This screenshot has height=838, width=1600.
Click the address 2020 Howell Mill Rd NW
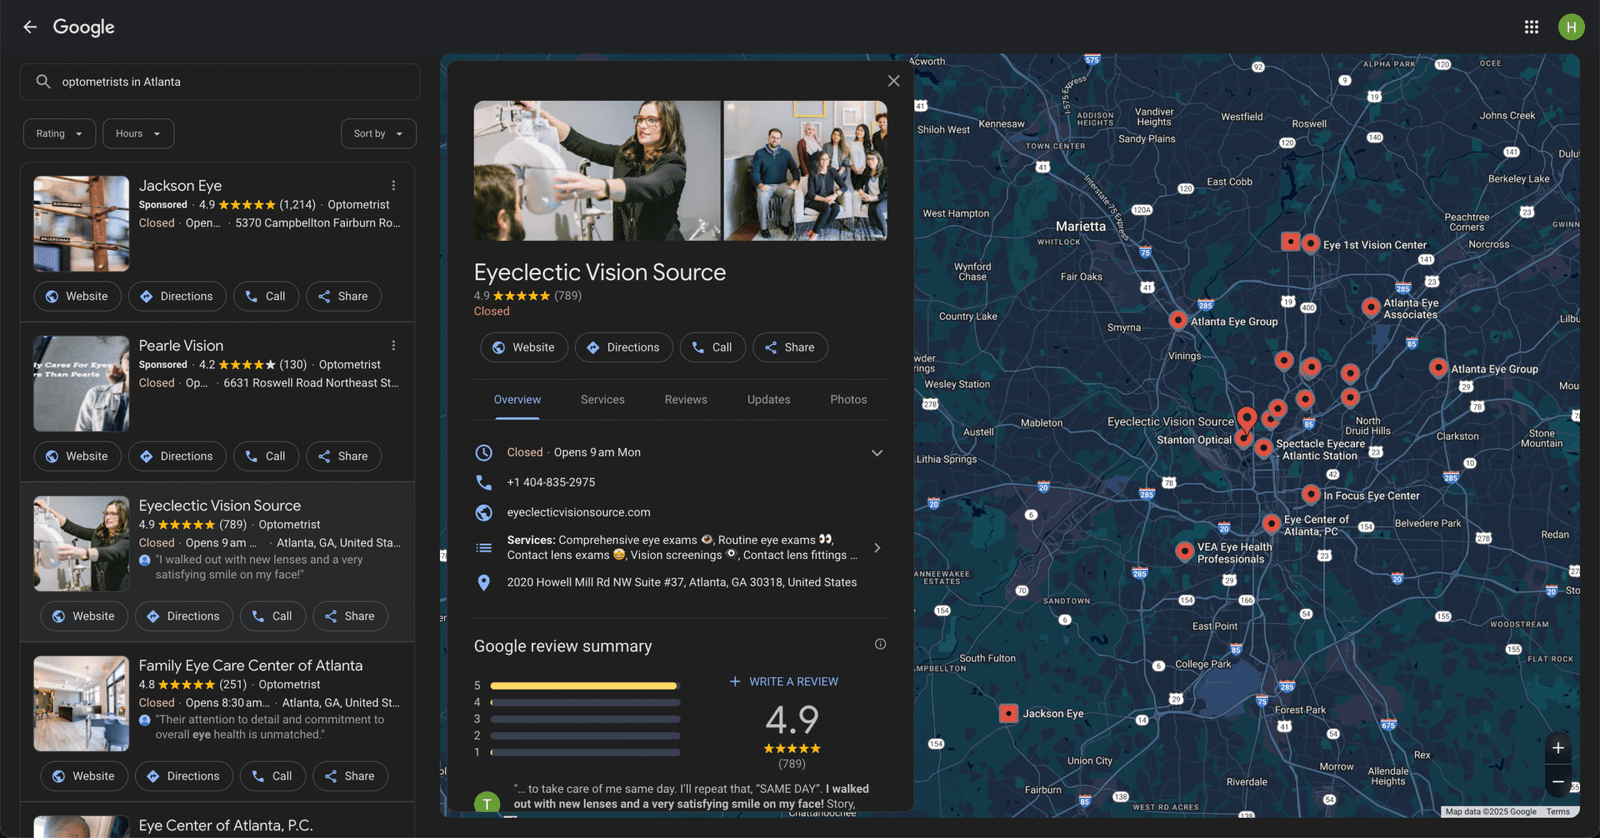coord(682,582)
